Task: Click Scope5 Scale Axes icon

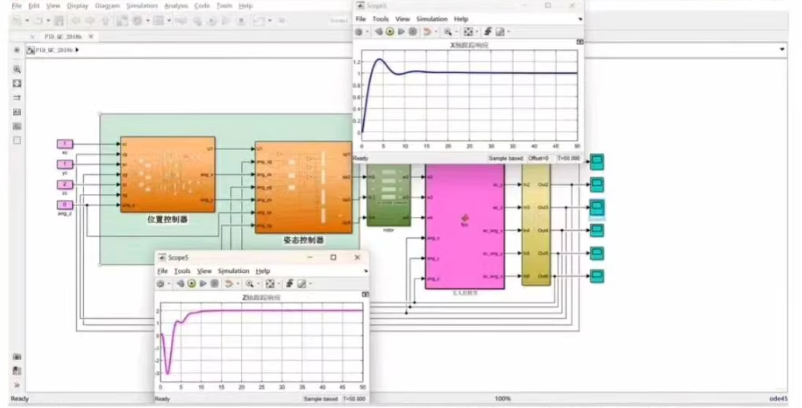Action: click(x=270, y=284)
